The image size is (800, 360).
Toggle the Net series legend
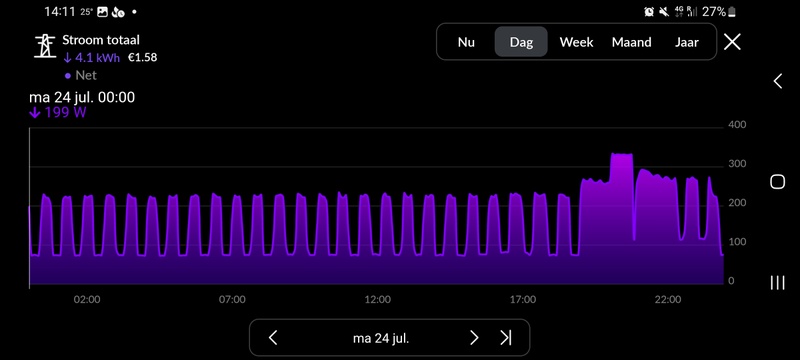(81, 75)
